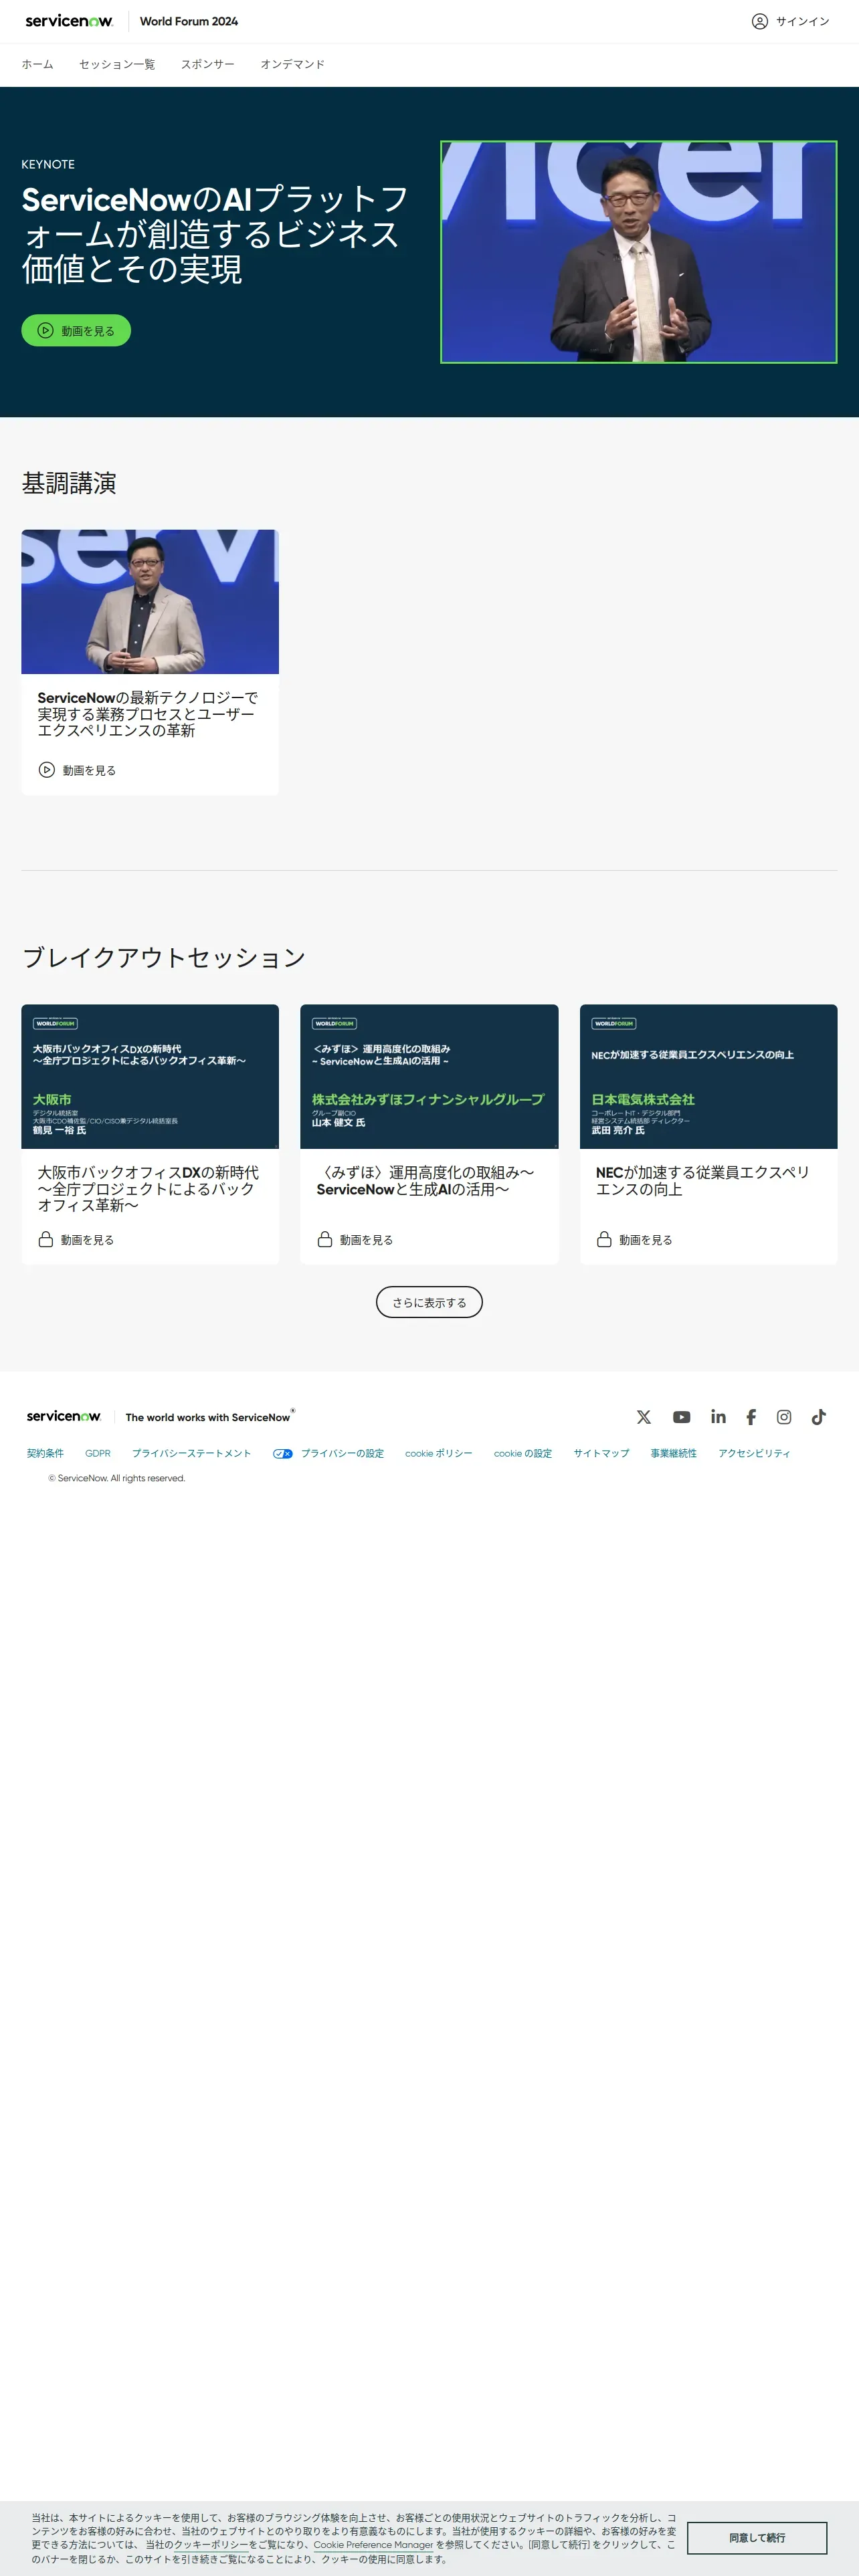Click the ServiceNow logo in header
859x2576 pixels.
click(69, 21)
